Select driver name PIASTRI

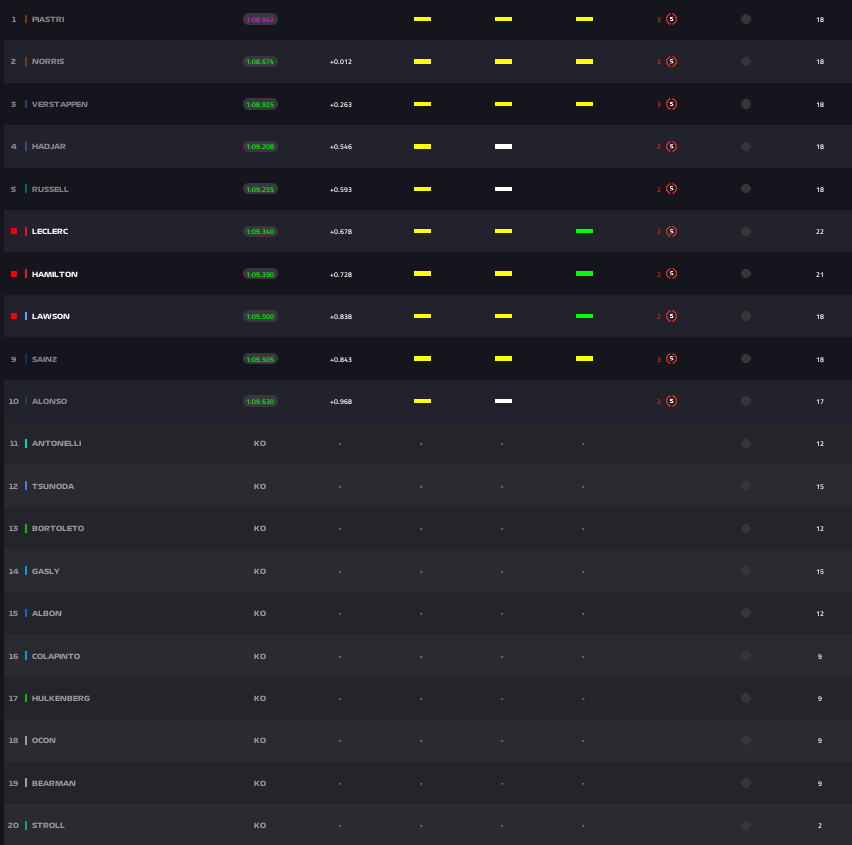coord(48,19)
